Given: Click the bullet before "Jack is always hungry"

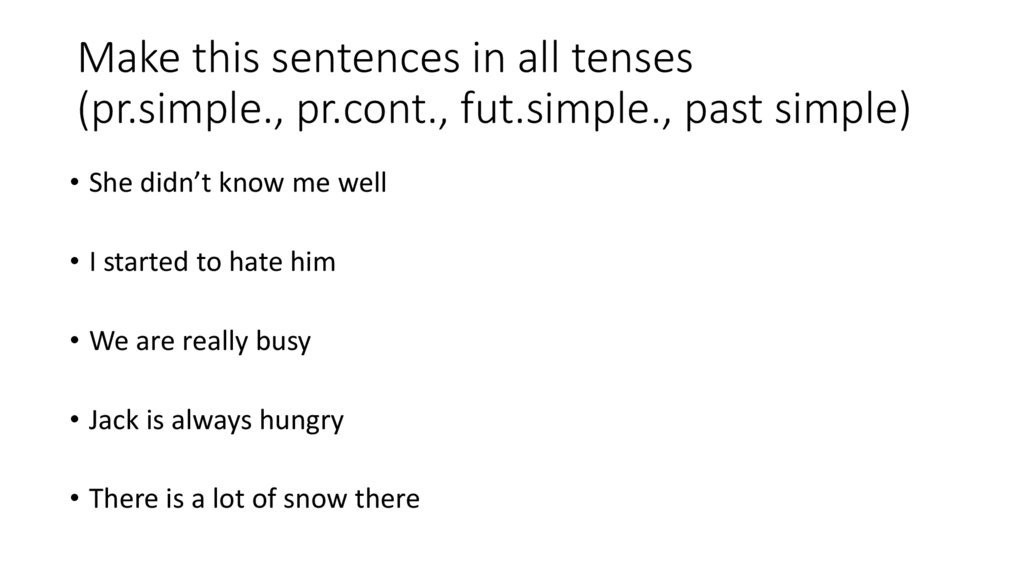Looking at the screenshot, I should click(76, 420).
